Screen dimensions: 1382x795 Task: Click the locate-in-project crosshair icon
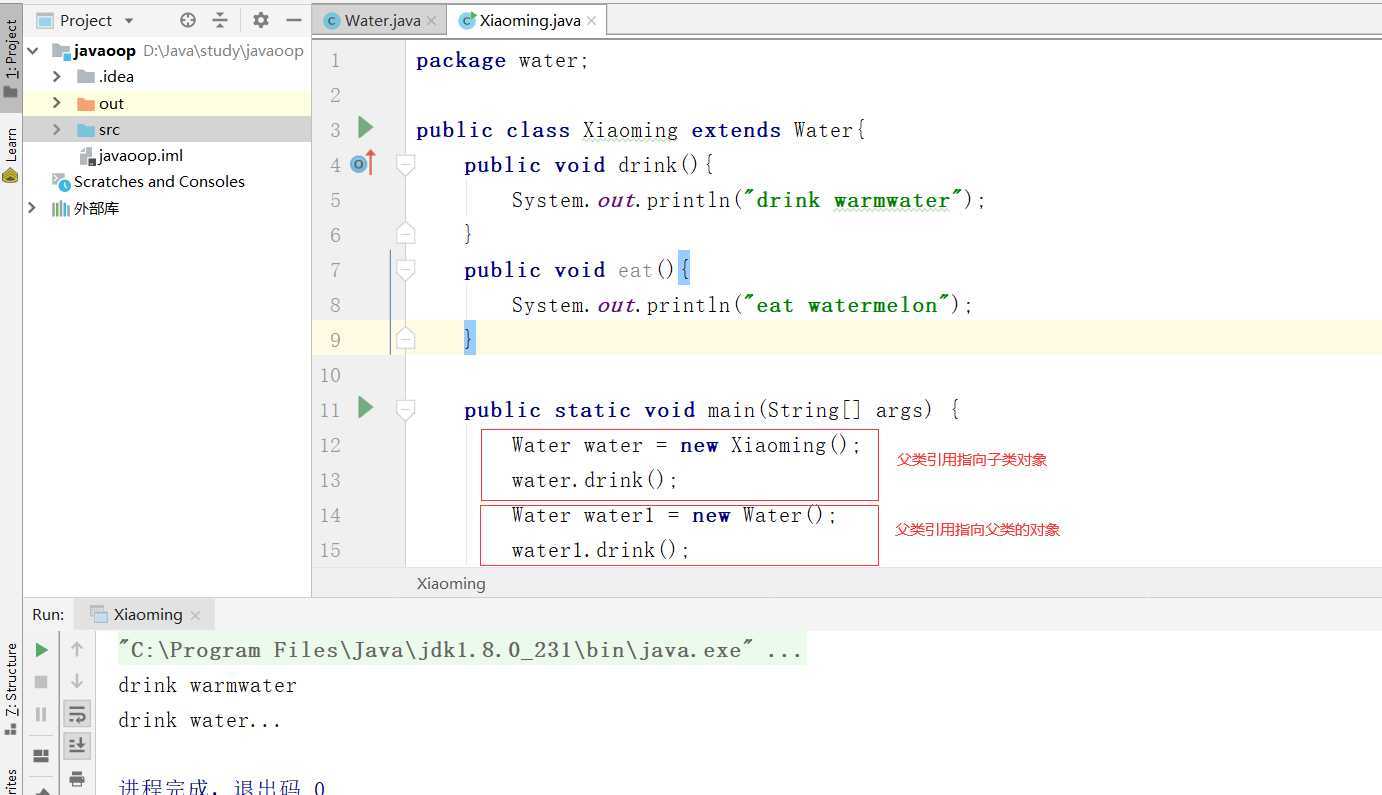(x=188, y=20)
